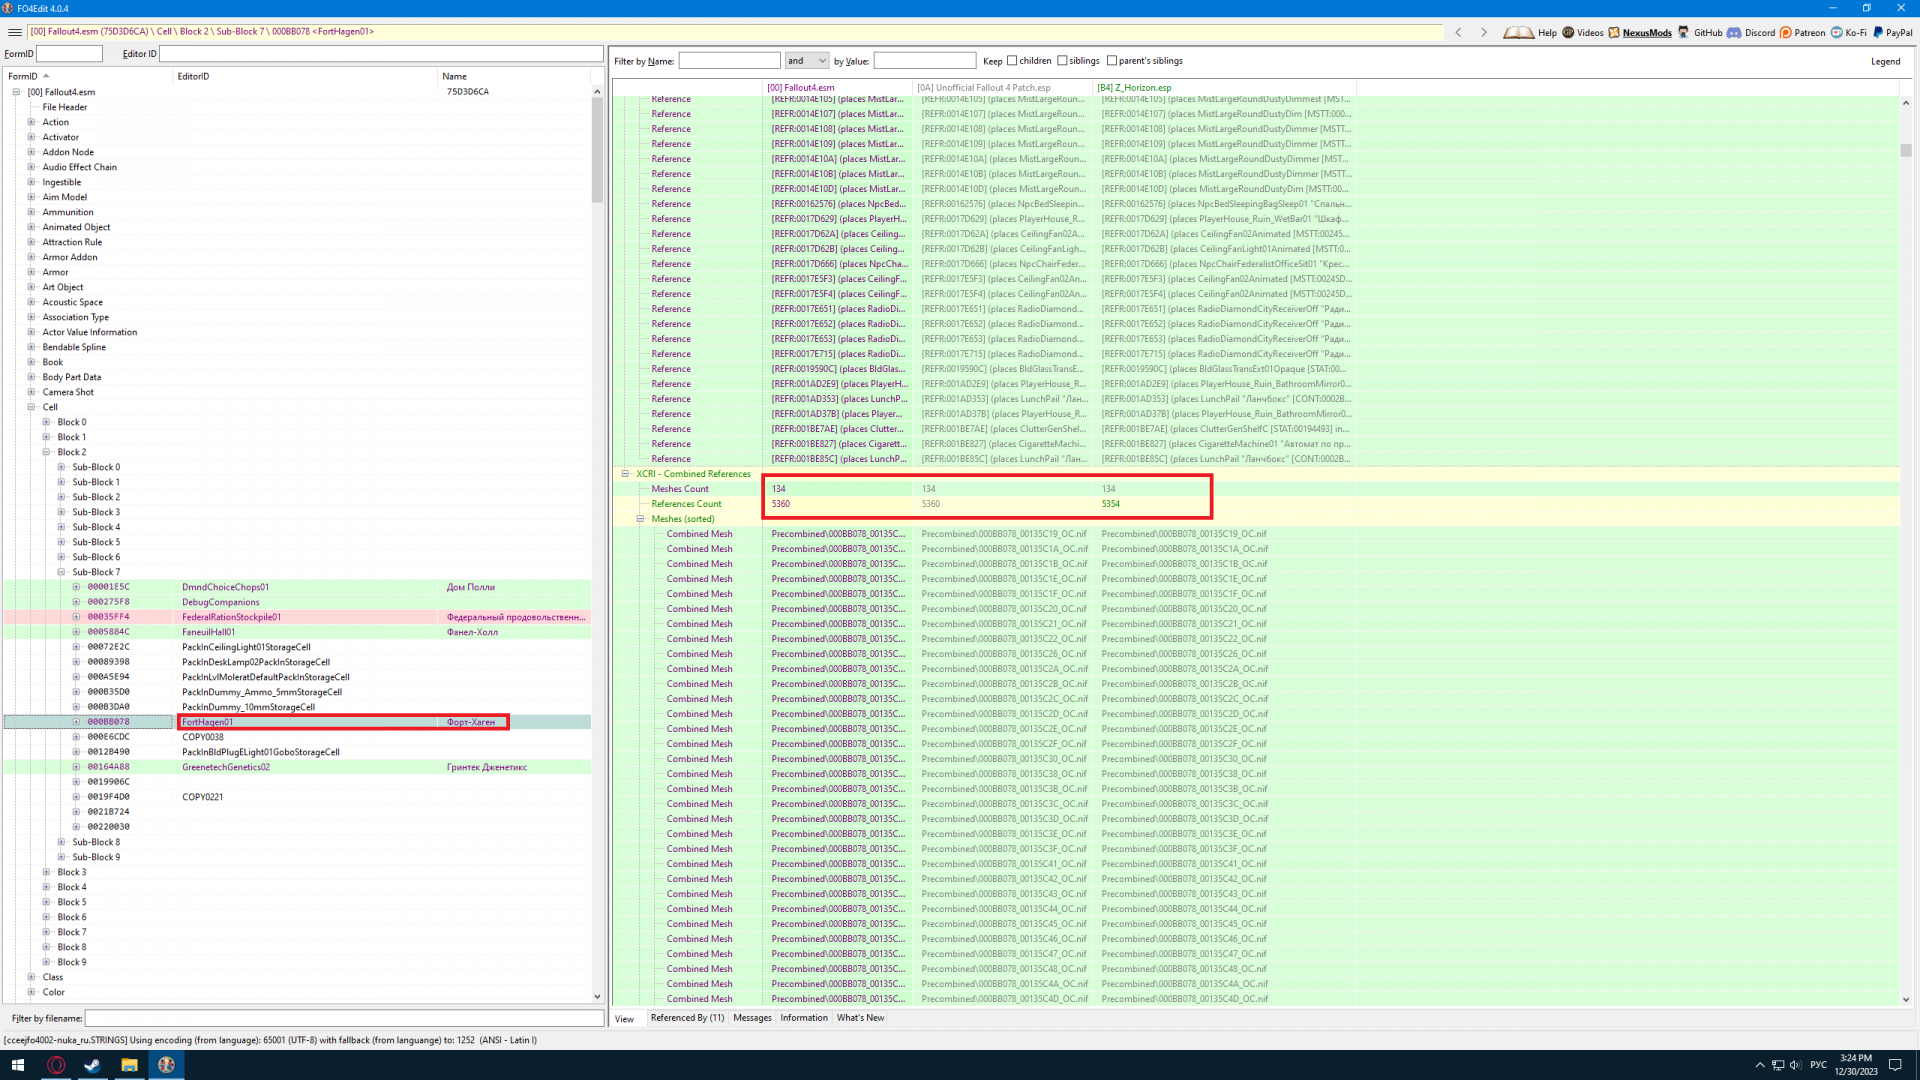Open the and/or filter dropdown
This screenshot has height=1080, width=1920.
pos(807,61)
